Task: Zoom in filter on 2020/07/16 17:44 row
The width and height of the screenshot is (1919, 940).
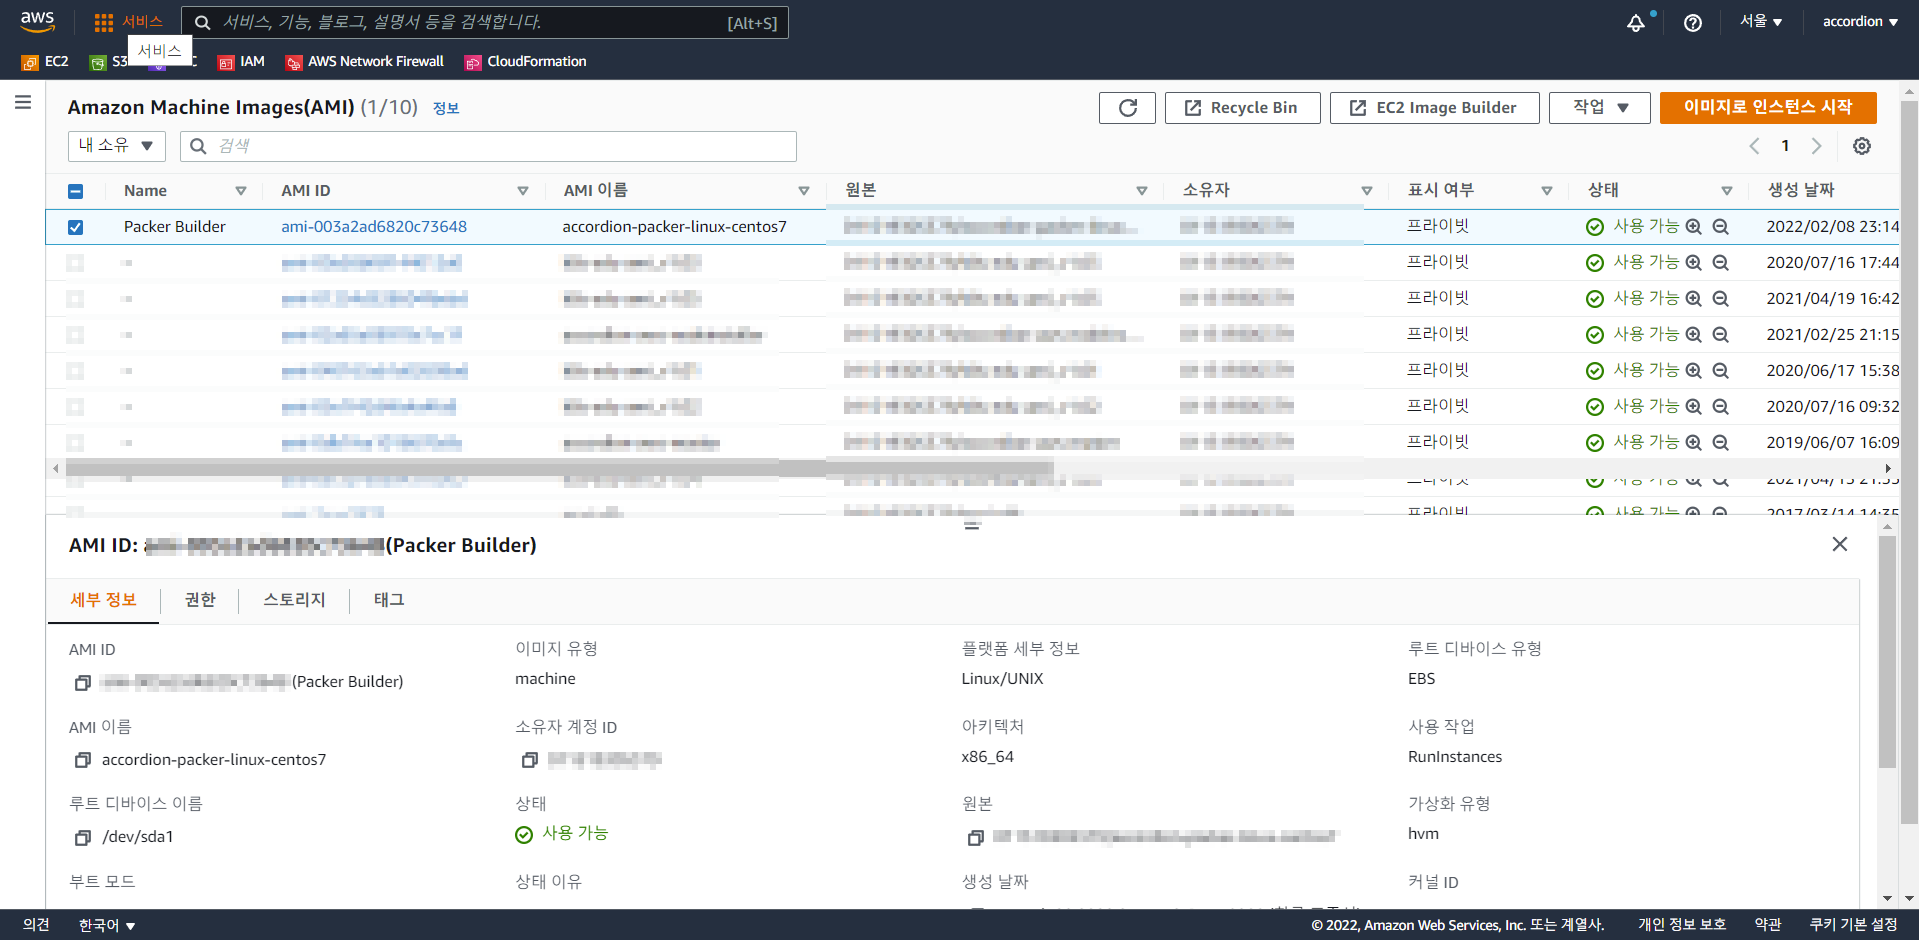Action: [1693, 263]
